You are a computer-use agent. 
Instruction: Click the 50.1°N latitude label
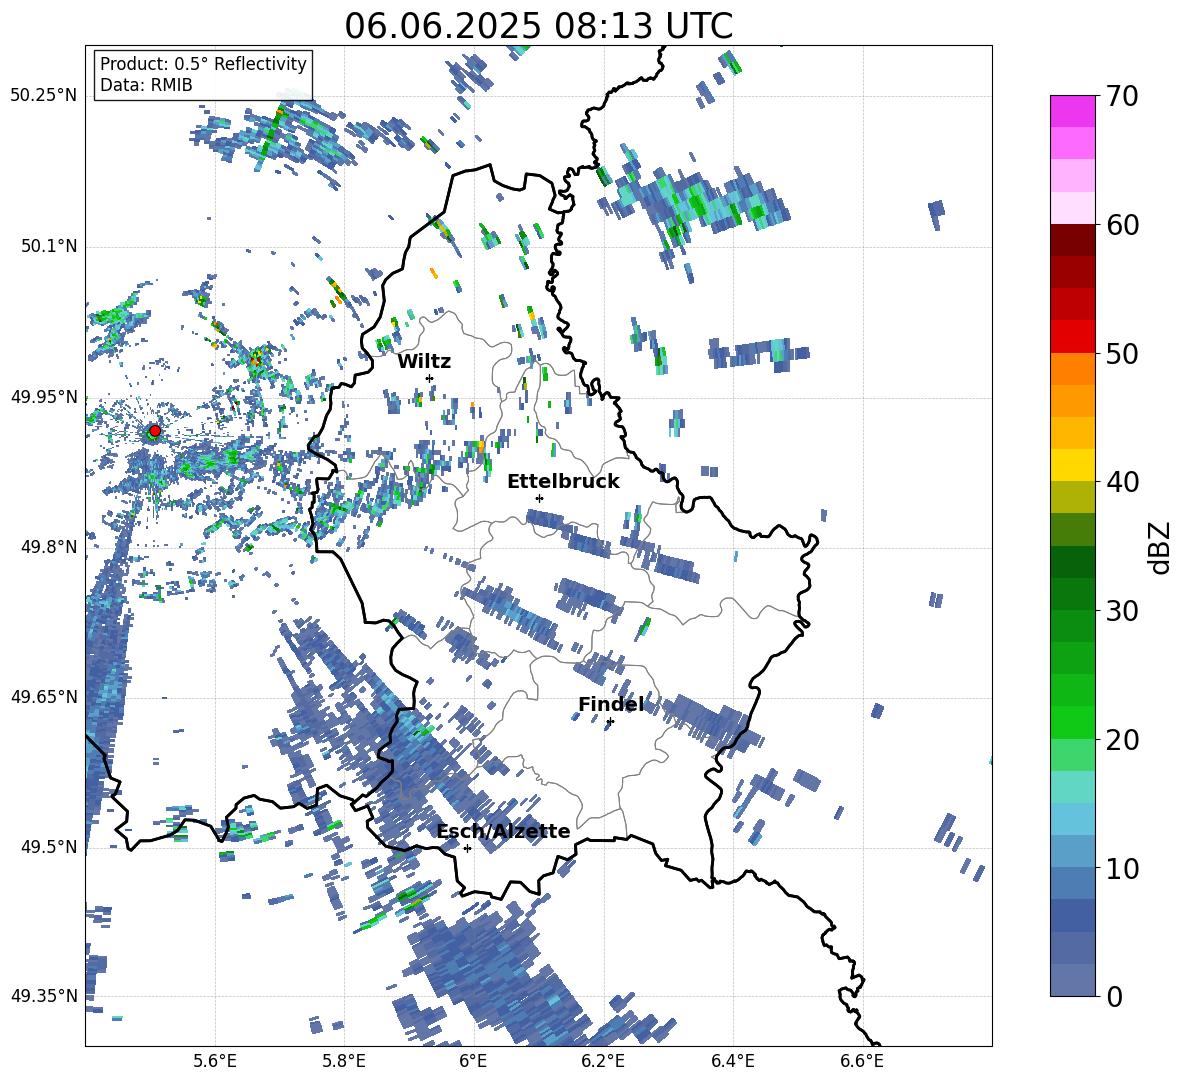[x=49, y=246]
